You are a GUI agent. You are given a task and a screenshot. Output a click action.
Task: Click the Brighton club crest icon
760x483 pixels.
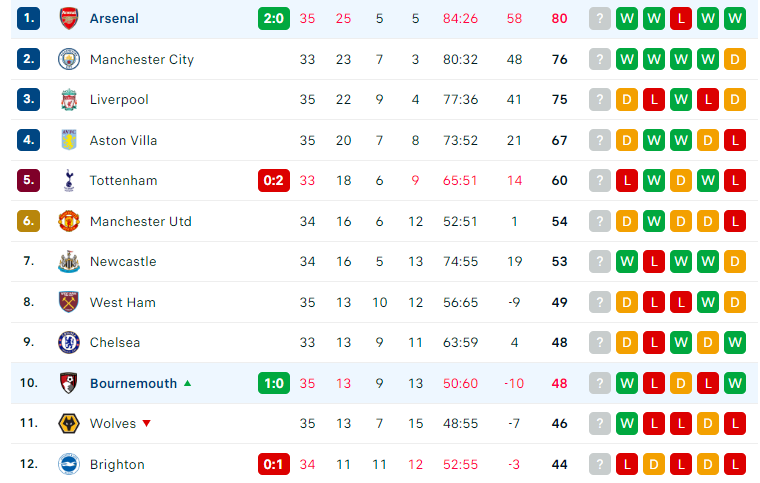click(x=69, y=464)
